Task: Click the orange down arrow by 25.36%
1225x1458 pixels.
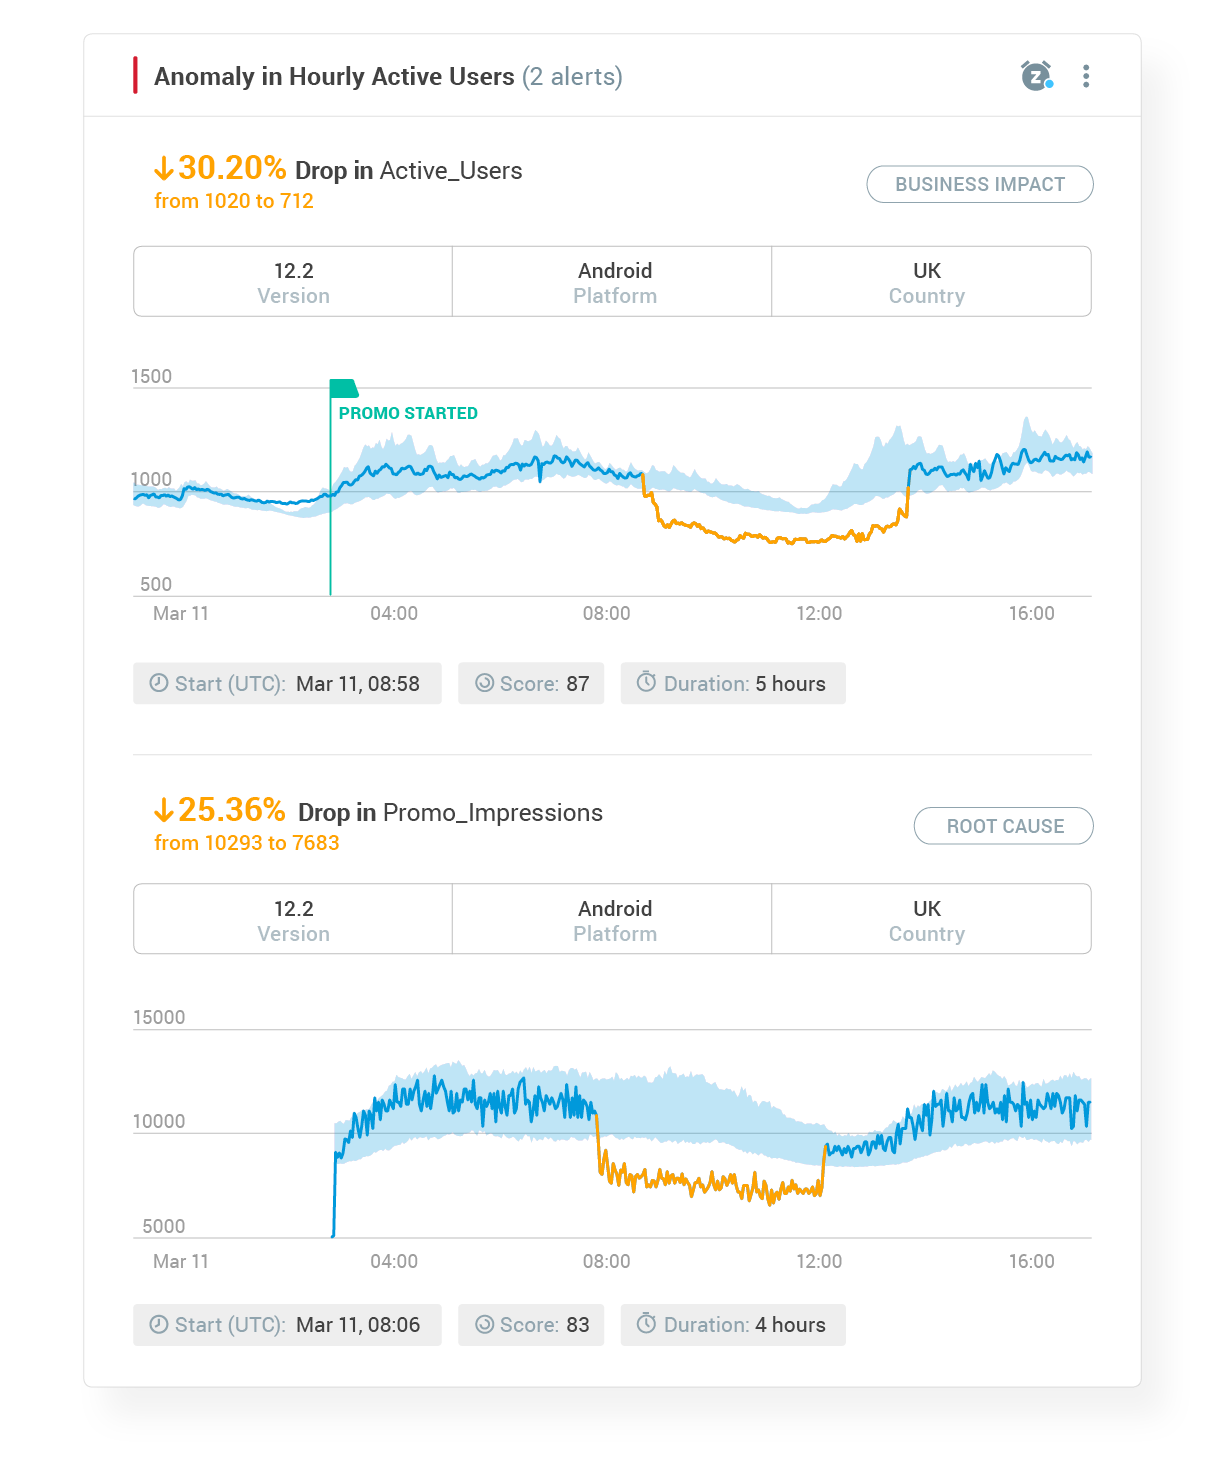Action: tap(164, 810)
